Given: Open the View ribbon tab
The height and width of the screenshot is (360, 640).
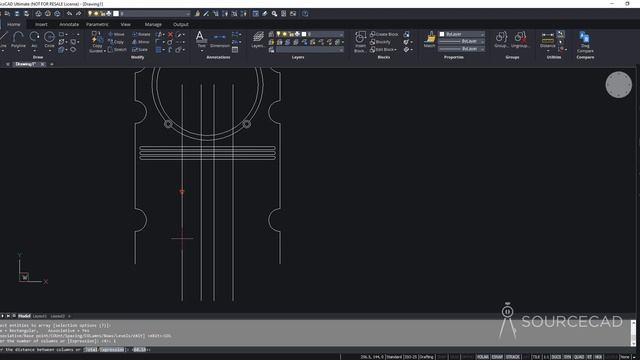Looking at the screenshot, I should [x=125, y=24].
